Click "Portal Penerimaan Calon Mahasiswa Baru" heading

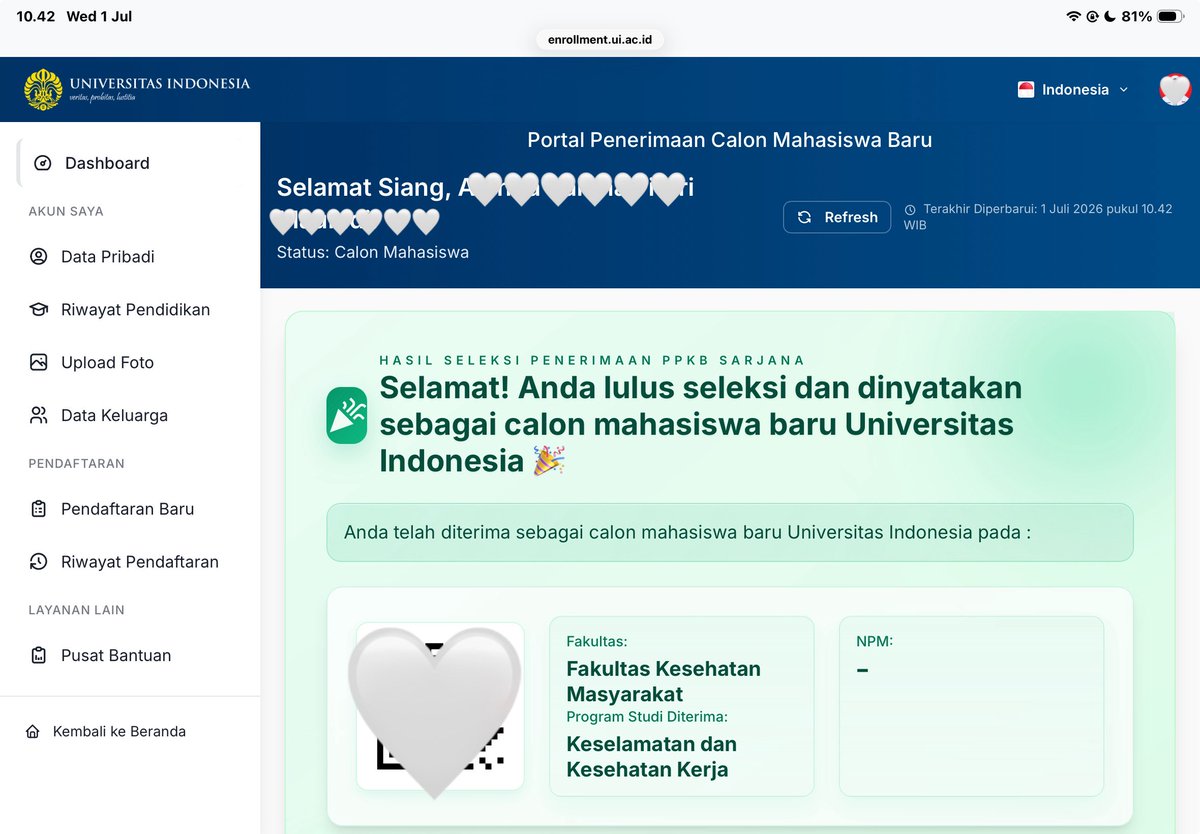(730, 140)
